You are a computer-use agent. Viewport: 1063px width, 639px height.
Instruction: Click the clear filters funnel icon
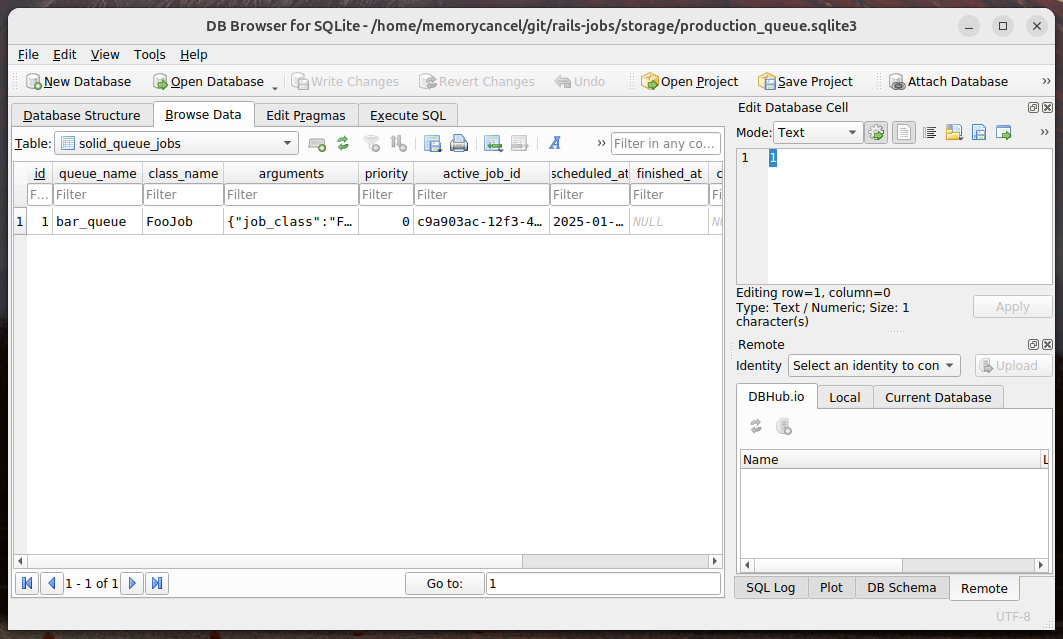click(372, 143)
